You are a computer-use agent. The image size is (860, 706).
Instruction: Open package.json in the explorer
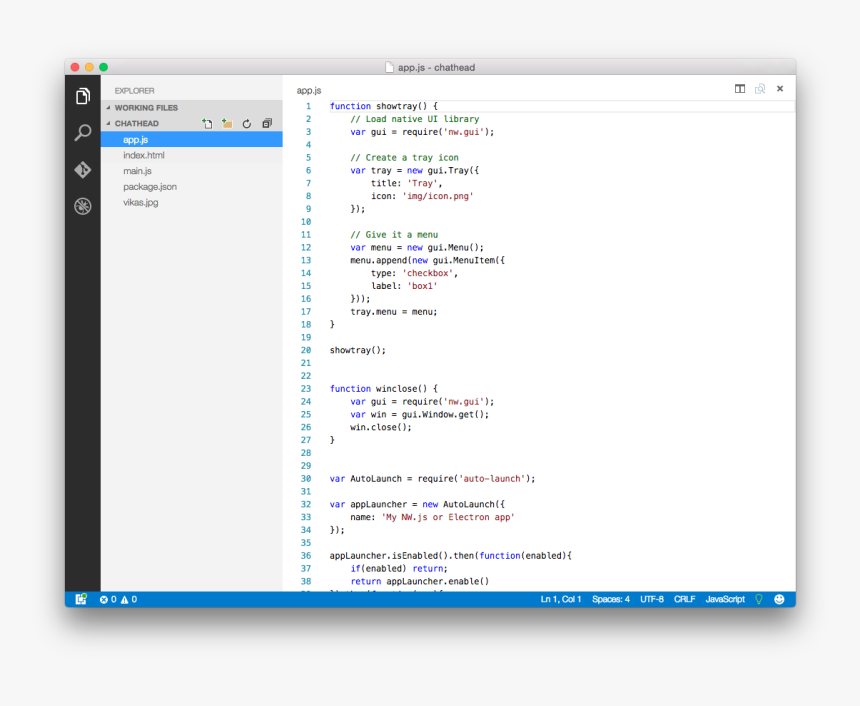[x=150, y=187]
